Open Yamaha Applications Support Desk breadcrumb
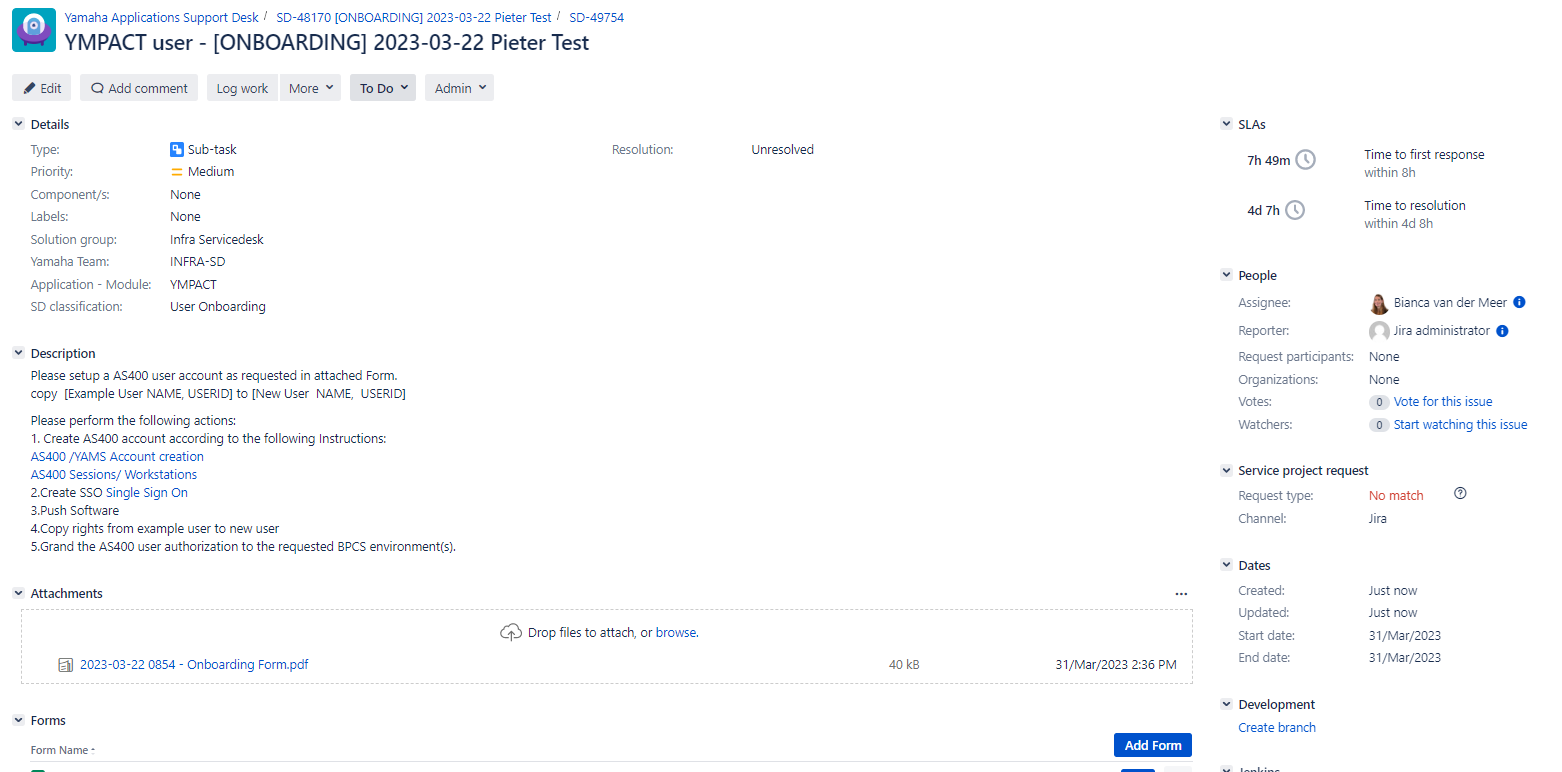The height and width of the screenshot is (772, 1562). tap(161, 18)
